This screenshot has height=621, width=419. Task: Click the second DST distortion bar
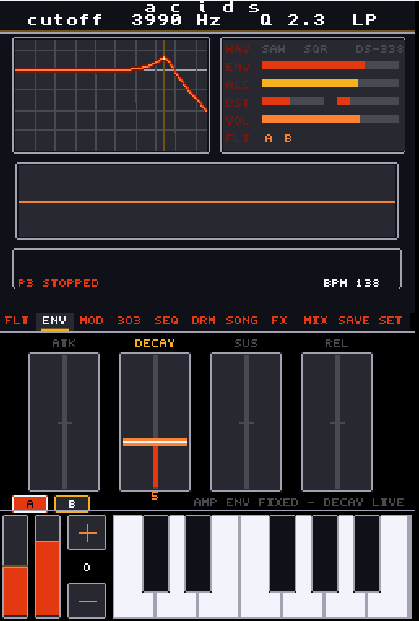click(368, 101)
